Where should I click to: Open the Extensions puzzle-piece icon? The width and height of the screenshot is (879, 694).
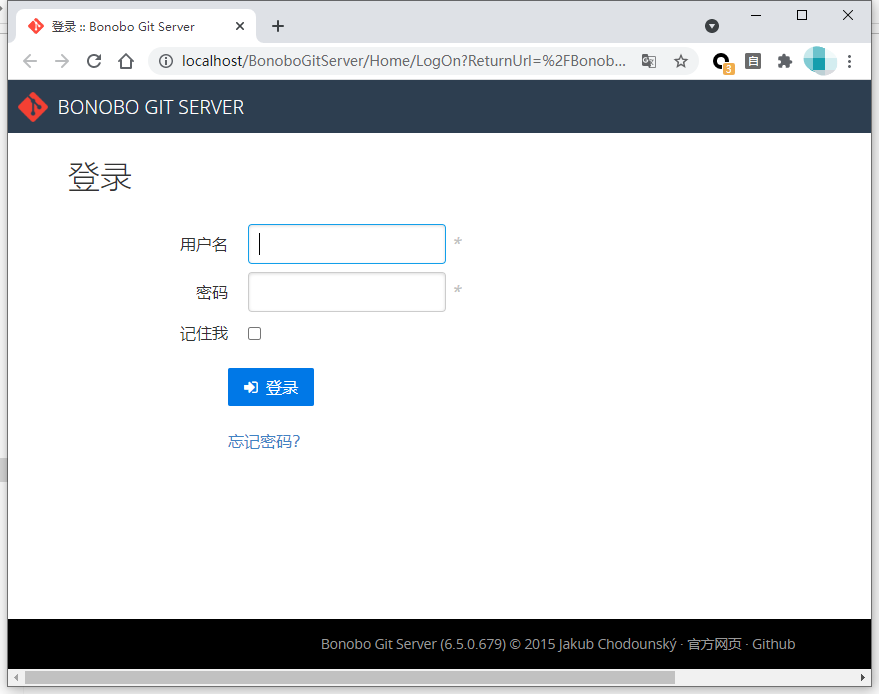tap(784, 61)
